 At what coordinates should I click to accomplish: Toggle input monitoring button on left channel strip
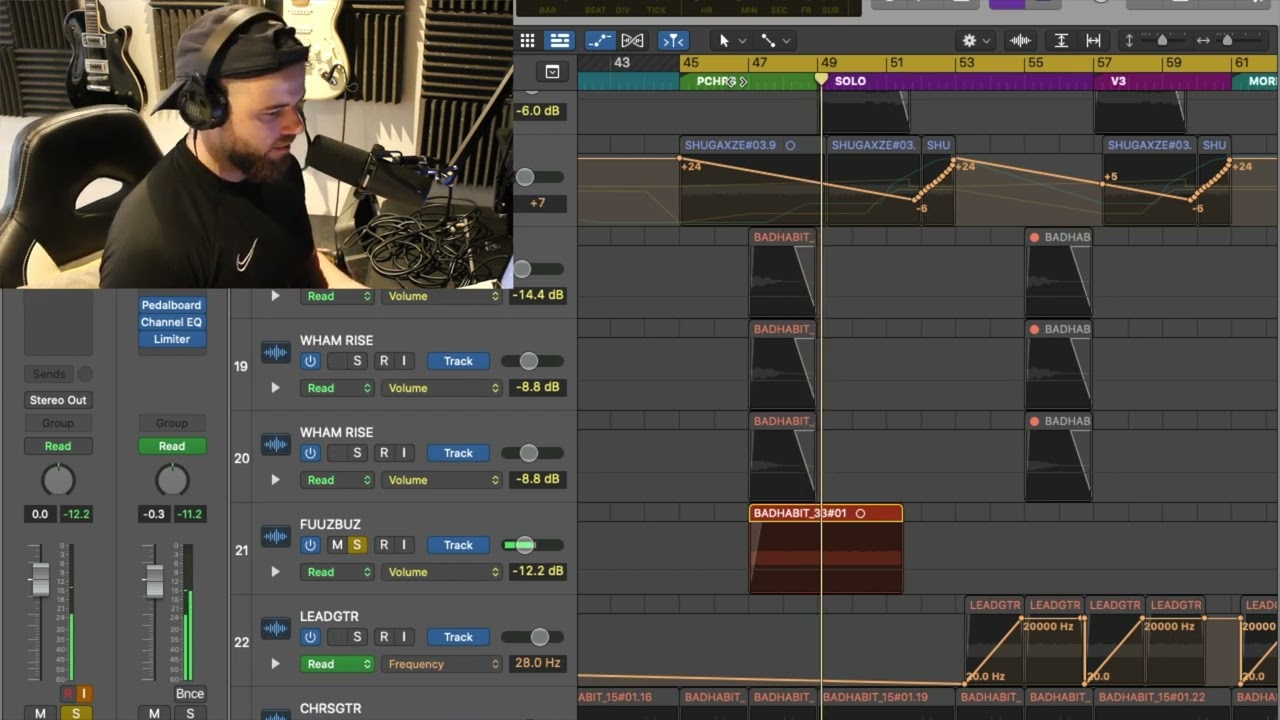[x=84, y=693]
